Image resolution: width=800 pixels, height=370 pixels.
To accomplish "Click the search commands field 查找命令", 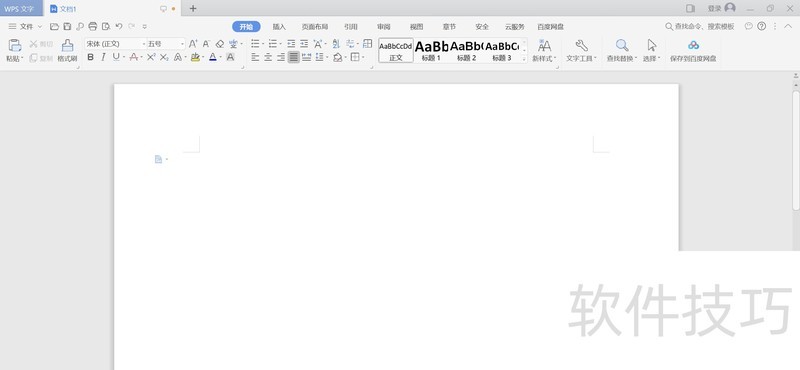I will click(x=700, y=27).
